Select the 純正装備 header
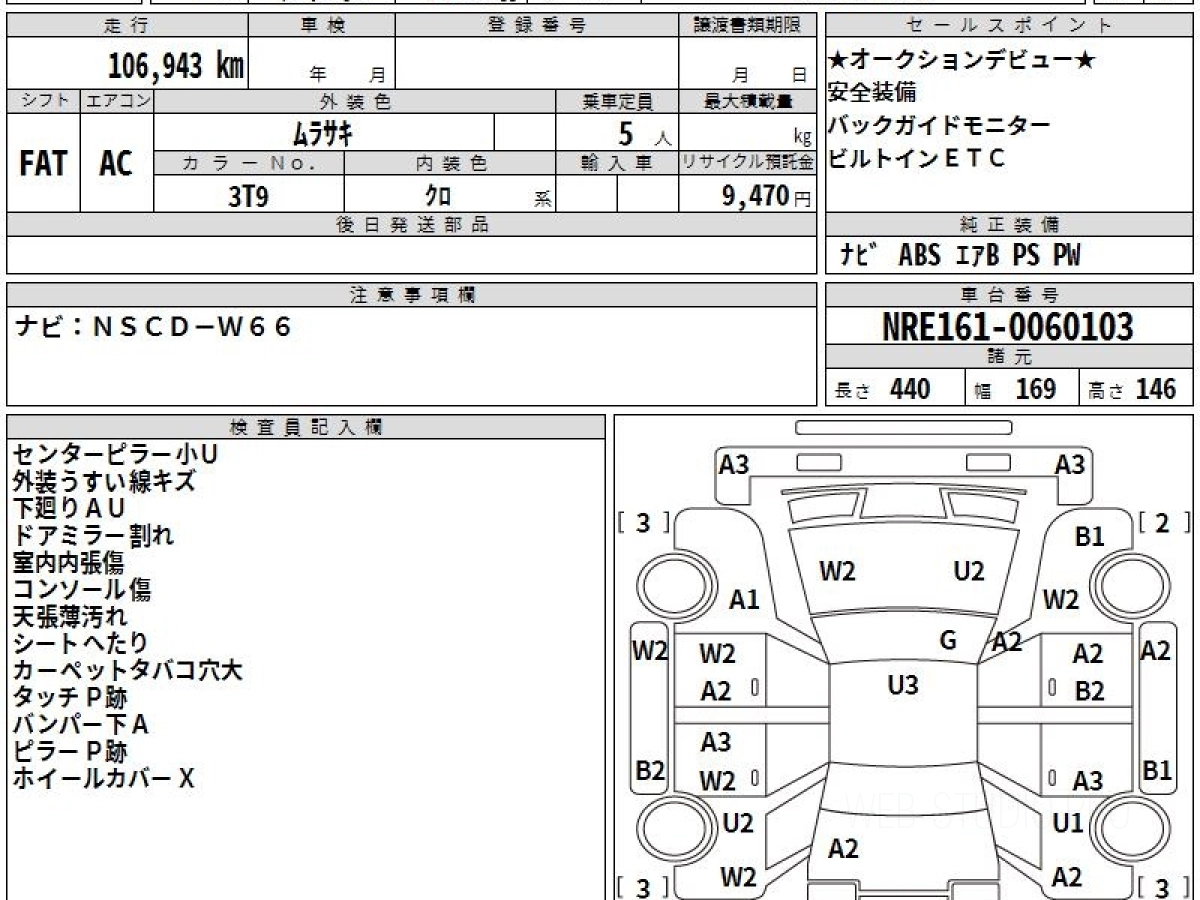The image size is (1200, 900). click(x=1010, y=225)
